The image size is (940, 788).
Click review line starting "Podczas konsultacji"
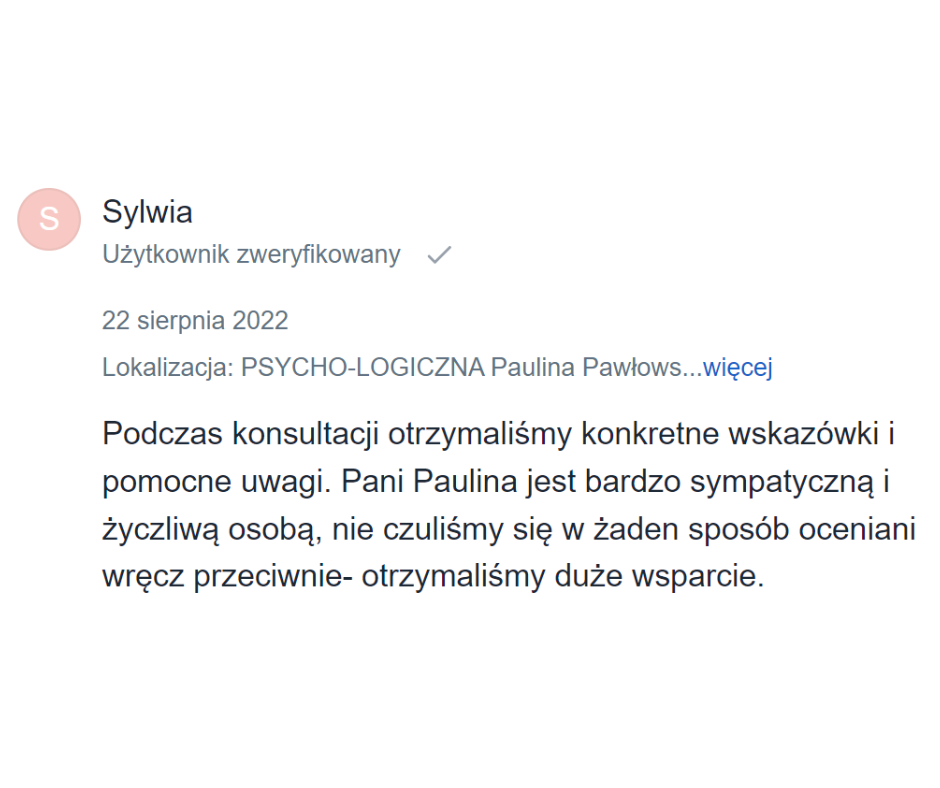coord(498,436)
